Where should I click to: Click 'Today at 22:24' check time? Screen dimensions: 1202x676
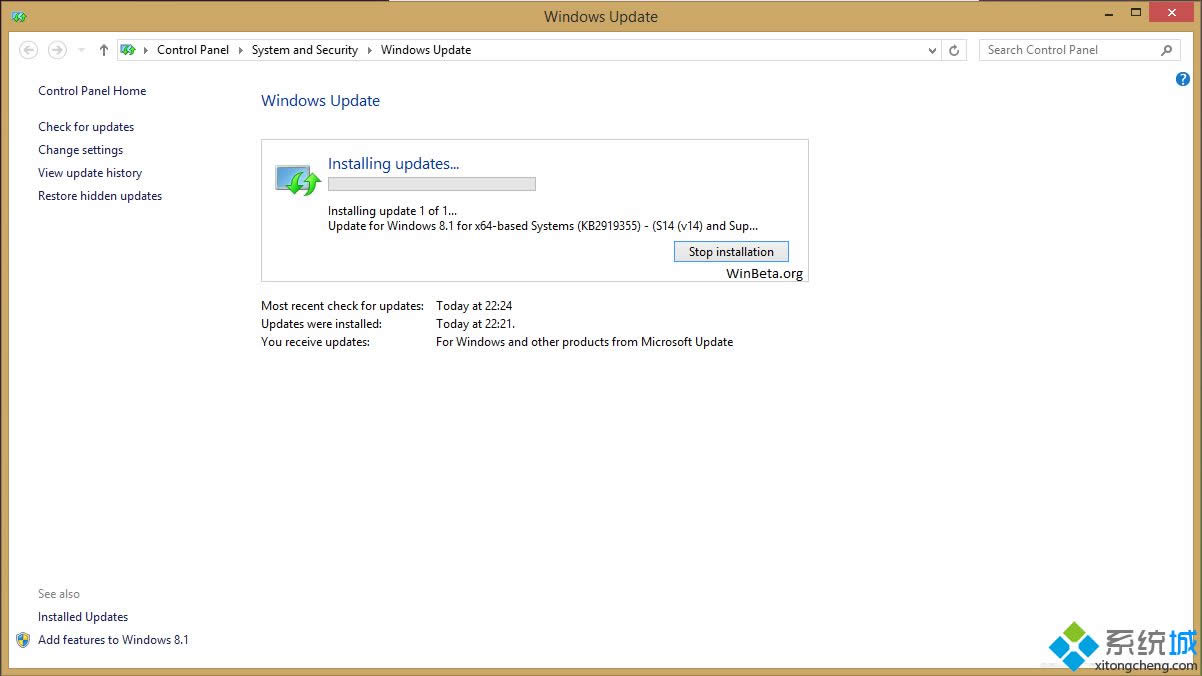[474, 306]
